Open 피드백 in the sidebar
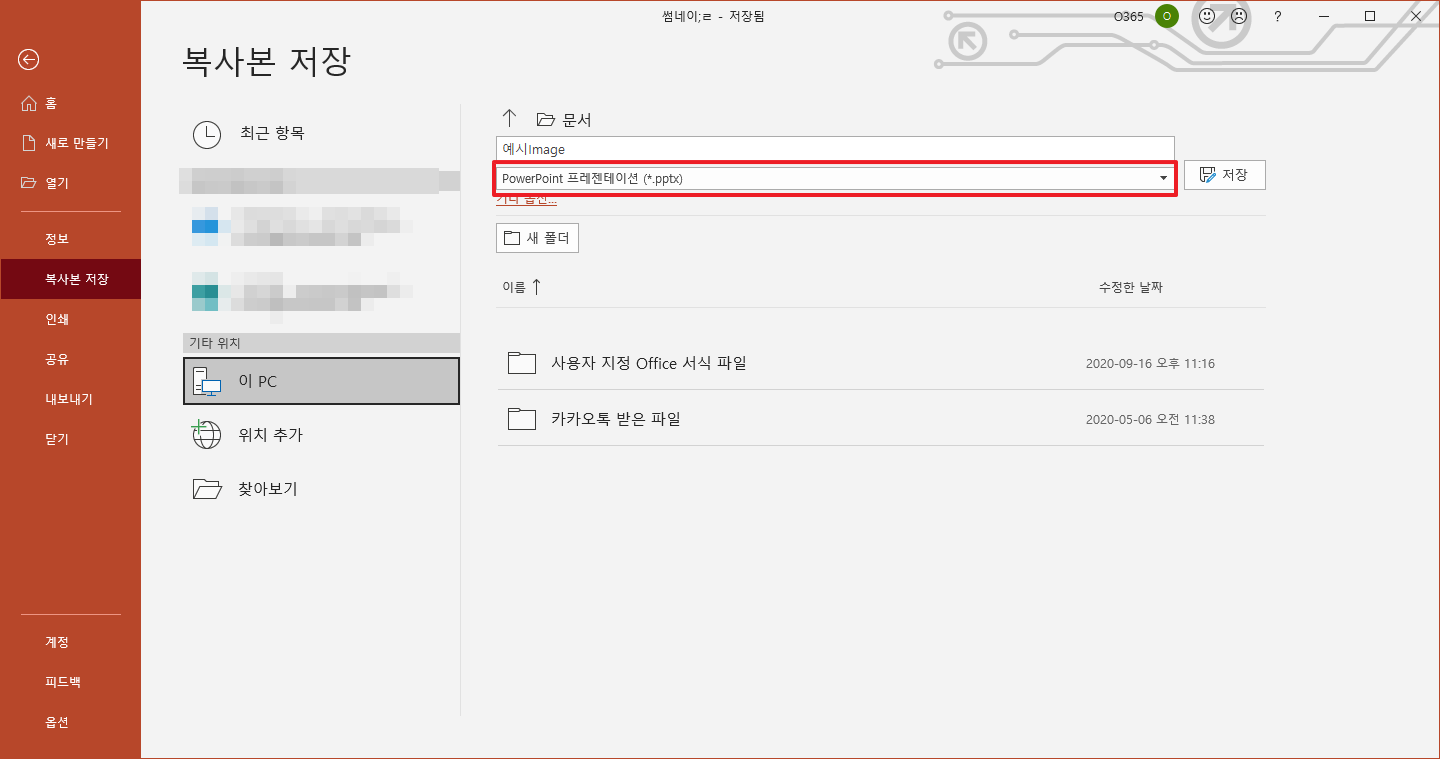Screen dimensions: 1440x759 point(62,682)
